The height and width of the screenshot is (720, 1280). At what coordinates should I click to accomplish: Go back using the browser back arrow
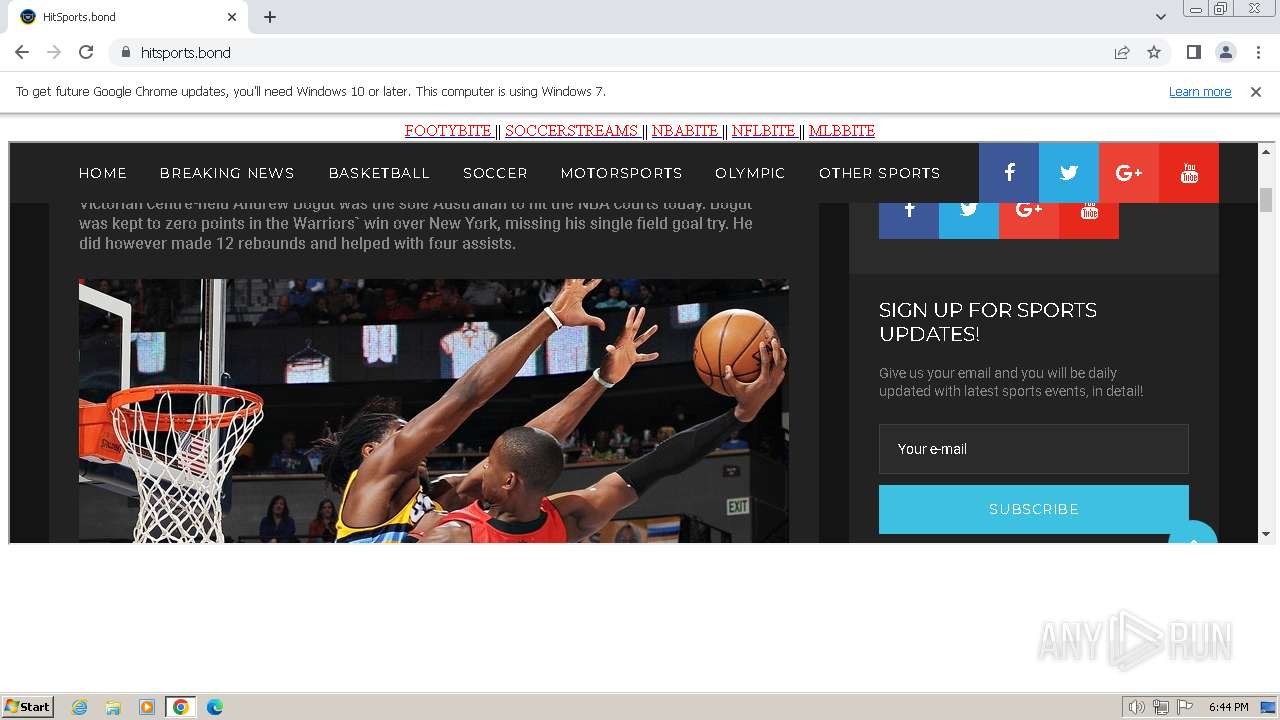[x=22, y=52]
